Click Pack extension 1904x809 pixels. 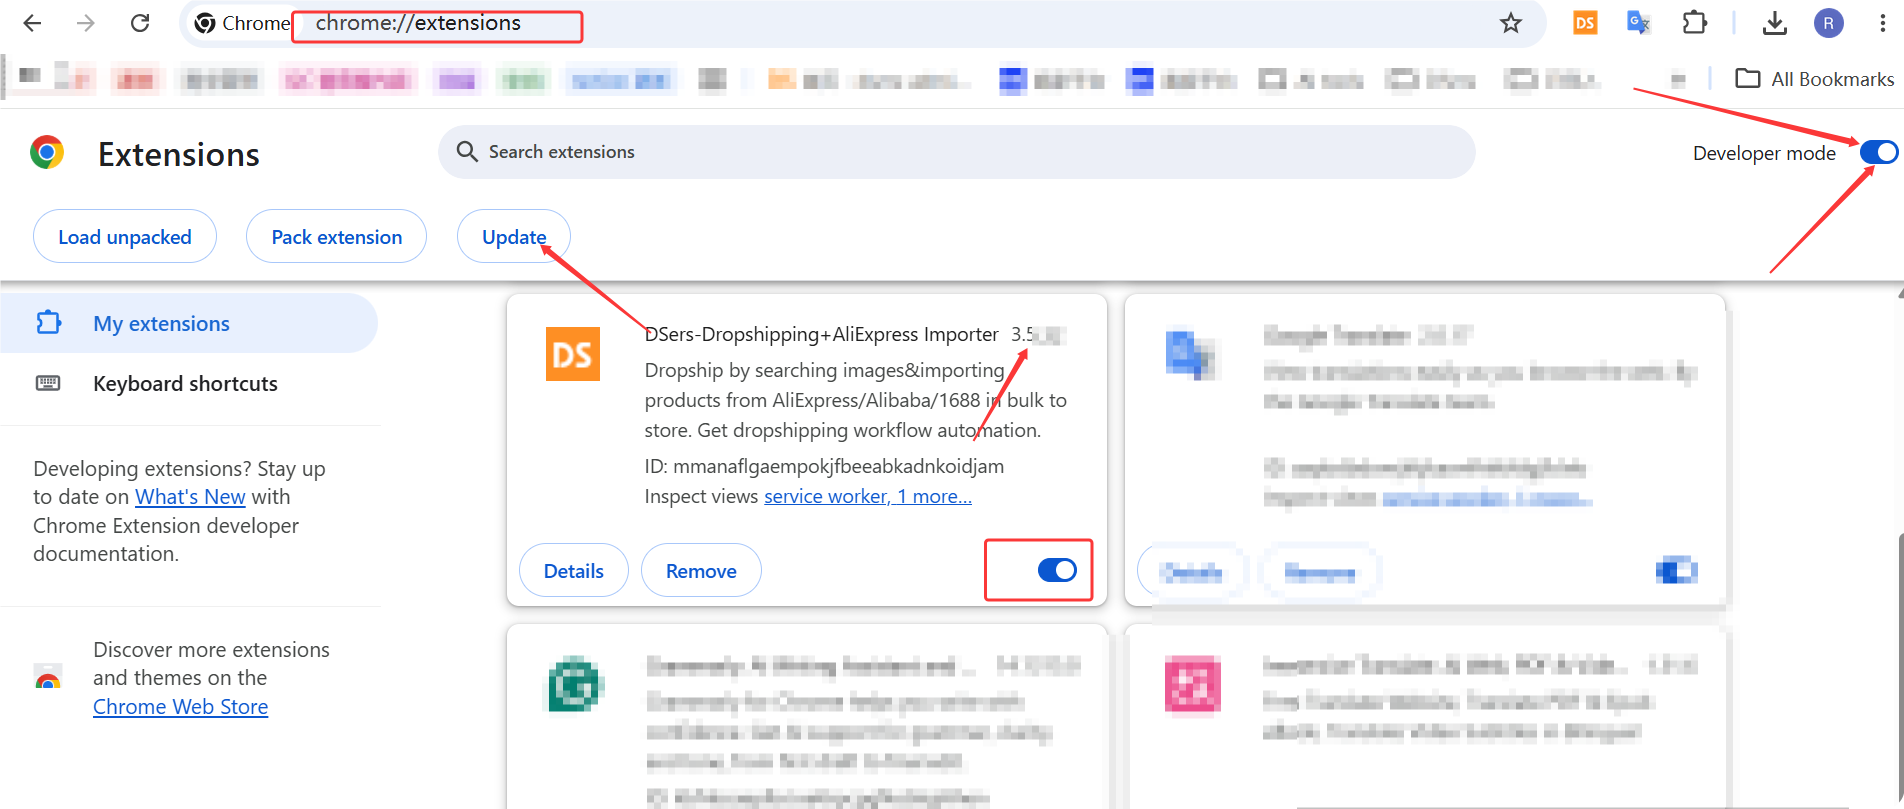(x=337, y=237)
